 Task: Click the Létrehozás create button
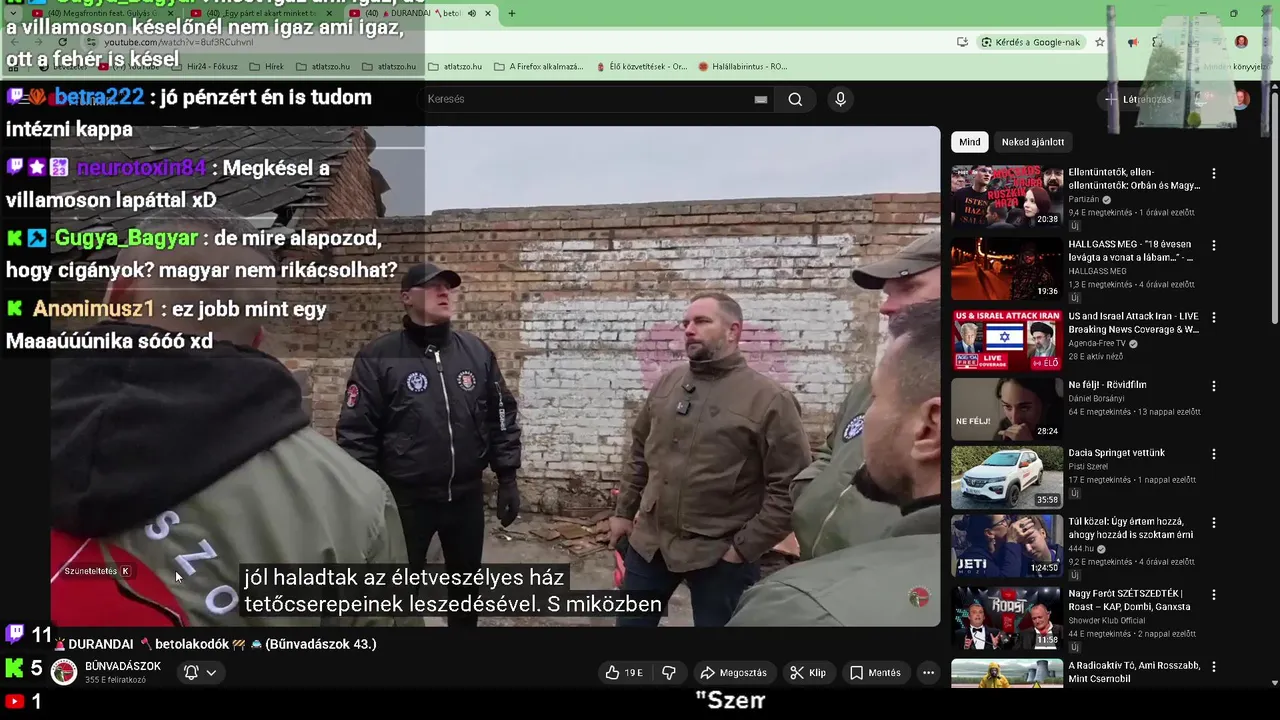[x=1137, y=99]
